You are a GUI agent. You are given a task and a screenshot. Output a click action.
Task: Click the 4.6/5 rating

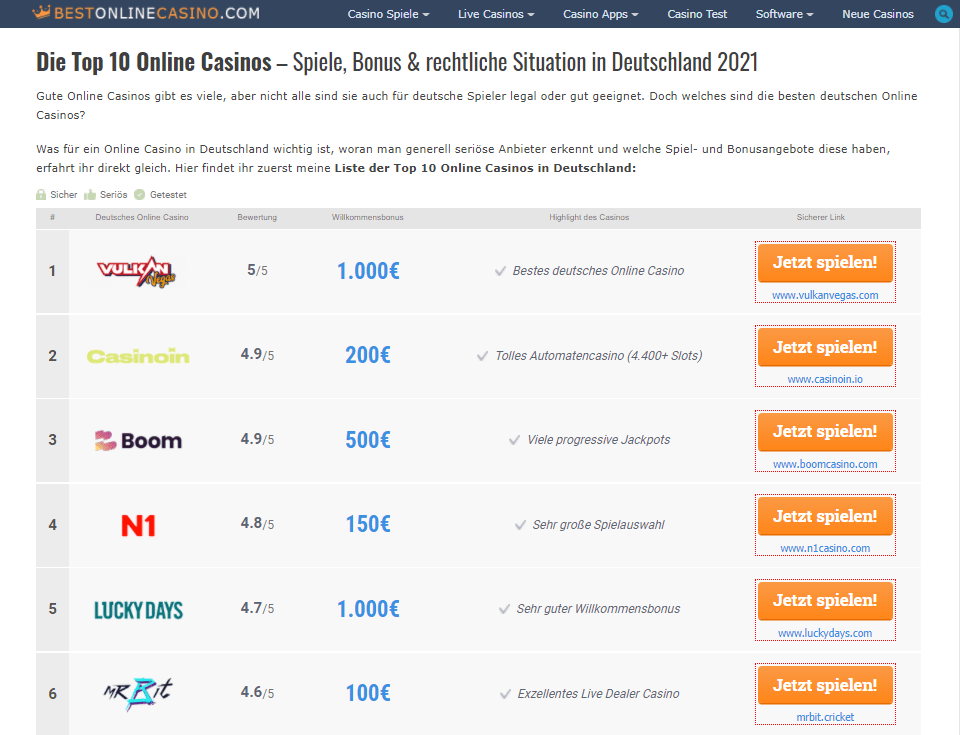[257, 693]
